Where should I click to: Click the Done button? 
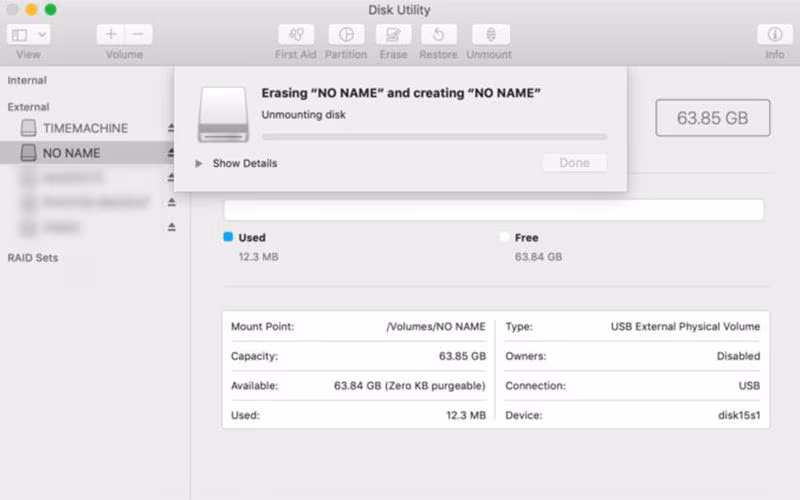point(574,163)
